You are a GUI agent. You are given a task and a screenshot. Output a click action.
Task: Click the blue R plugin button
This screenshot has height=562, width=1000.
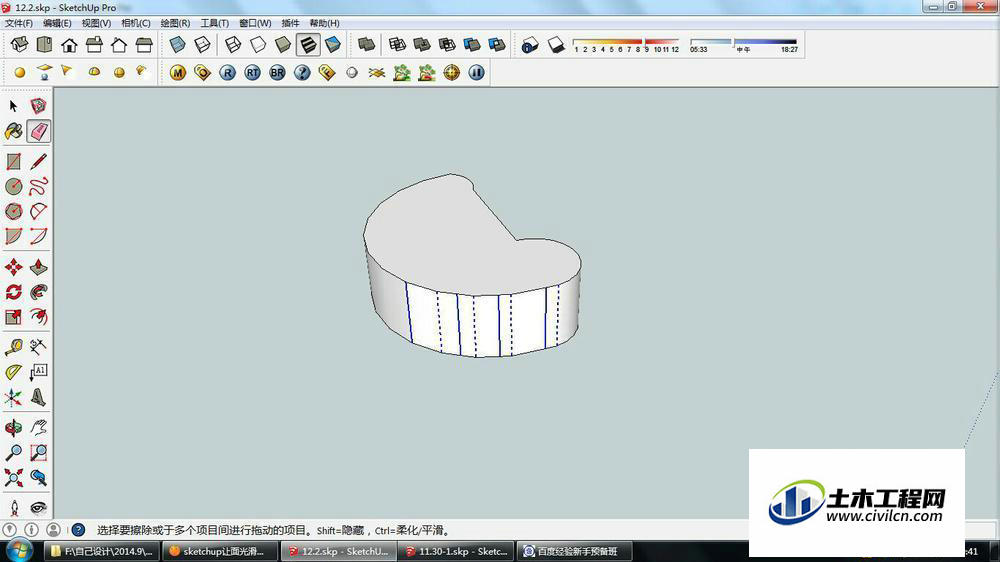tap(228, 73)
